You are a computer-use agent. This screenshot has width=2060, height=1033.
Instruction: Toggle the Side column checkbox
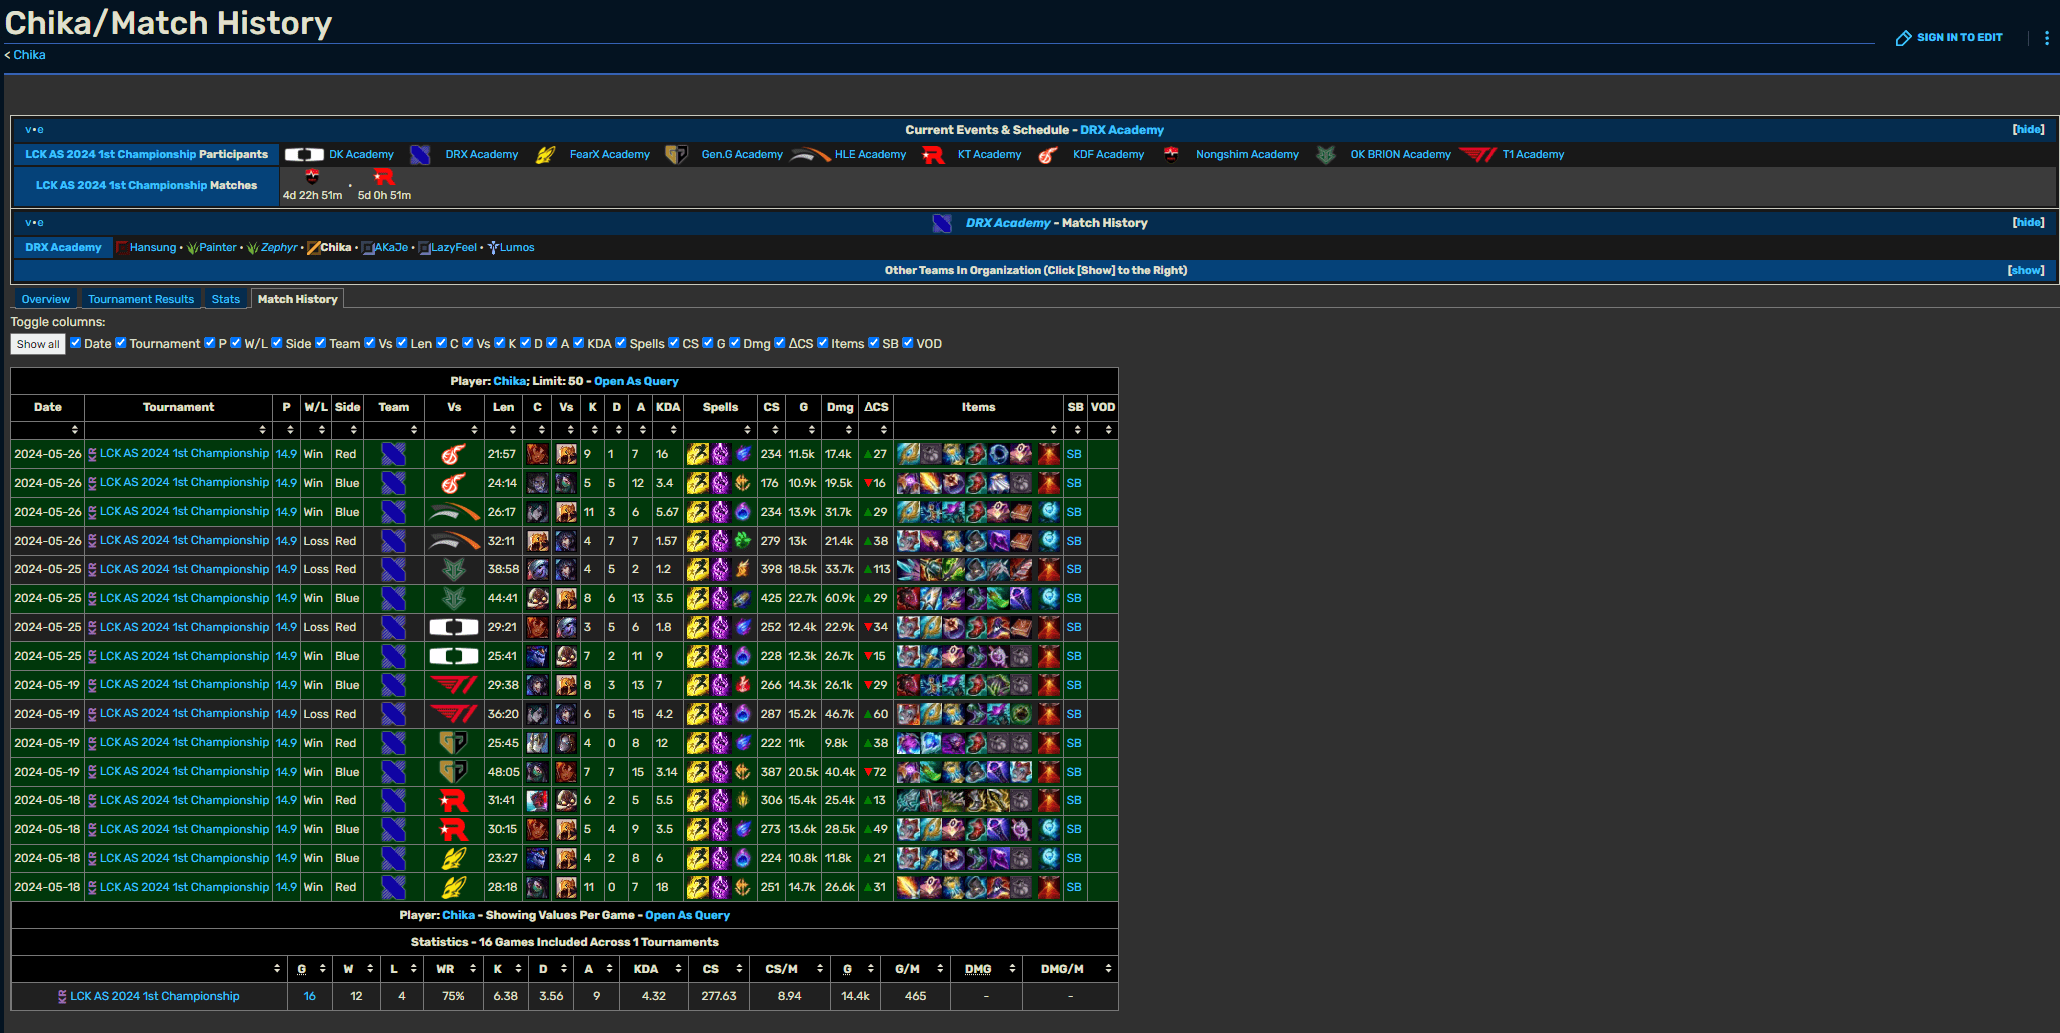click(277, 343)
